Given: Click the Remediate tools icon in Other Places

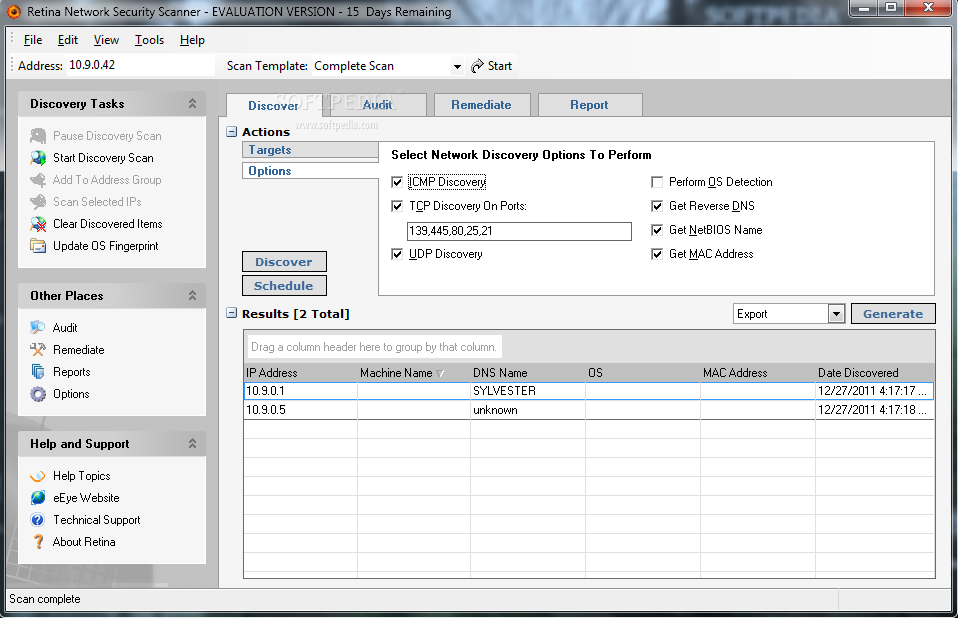Looking at the screenshot, I should point(38,349).
